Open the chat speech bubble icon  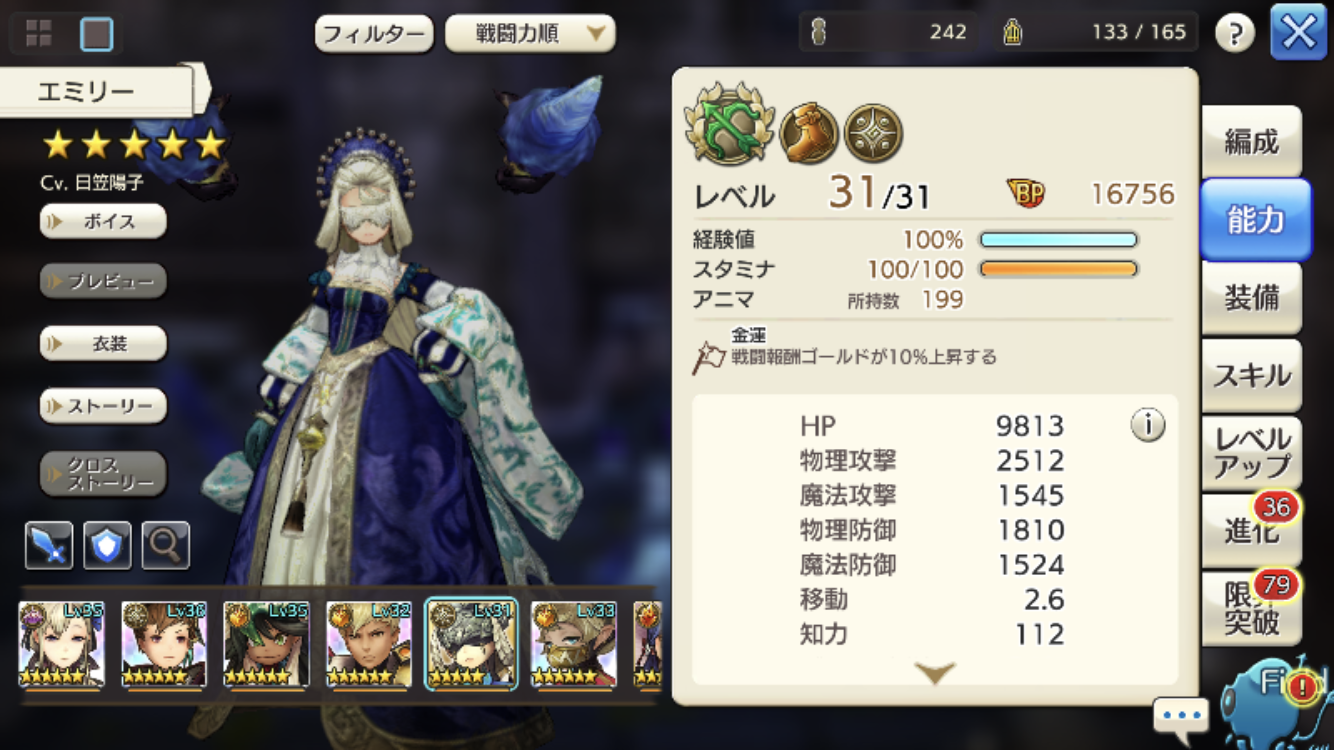pos(1181,716)
